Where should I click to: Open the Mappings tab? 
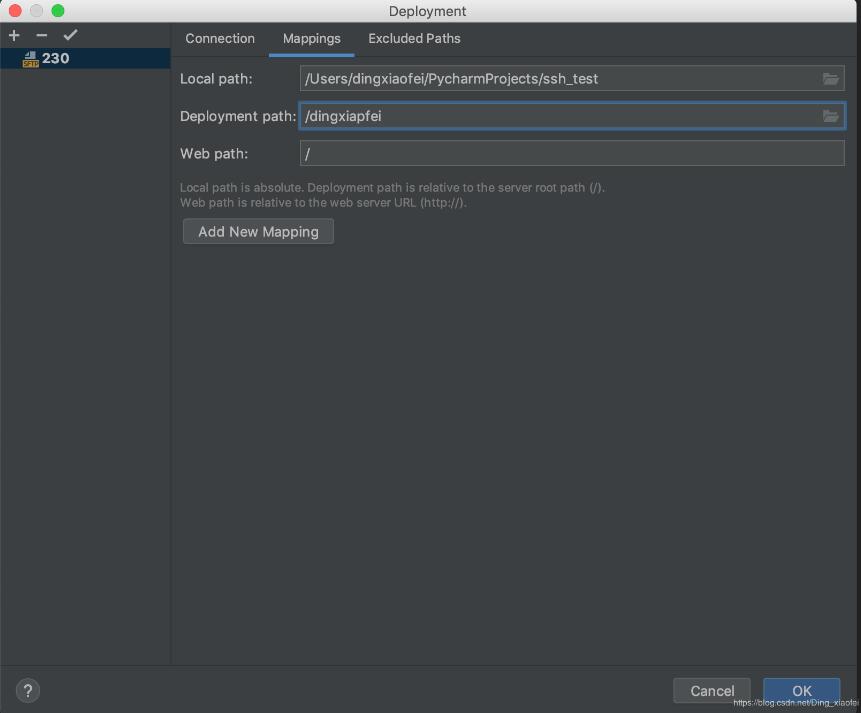pyautogui.click(x=312, y=38)
